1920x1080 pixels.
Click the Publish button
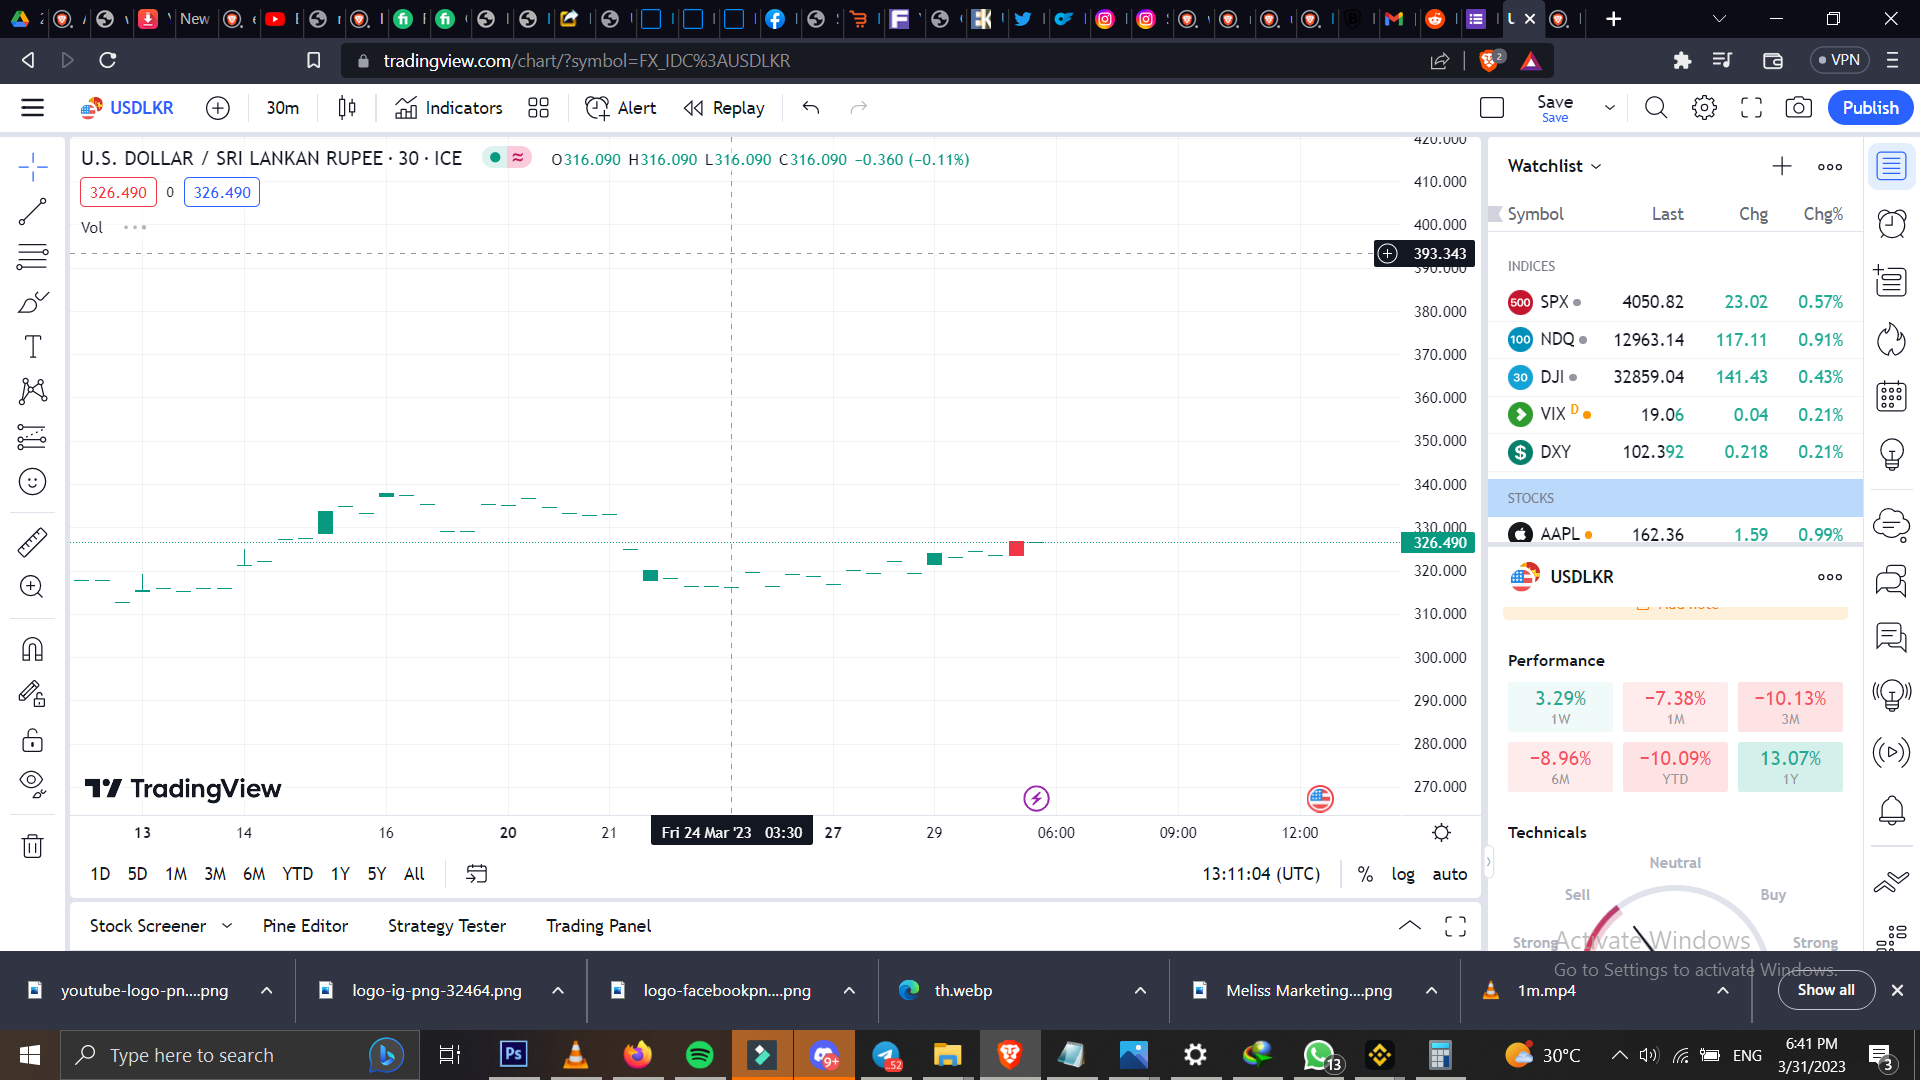coord(1870,108)
